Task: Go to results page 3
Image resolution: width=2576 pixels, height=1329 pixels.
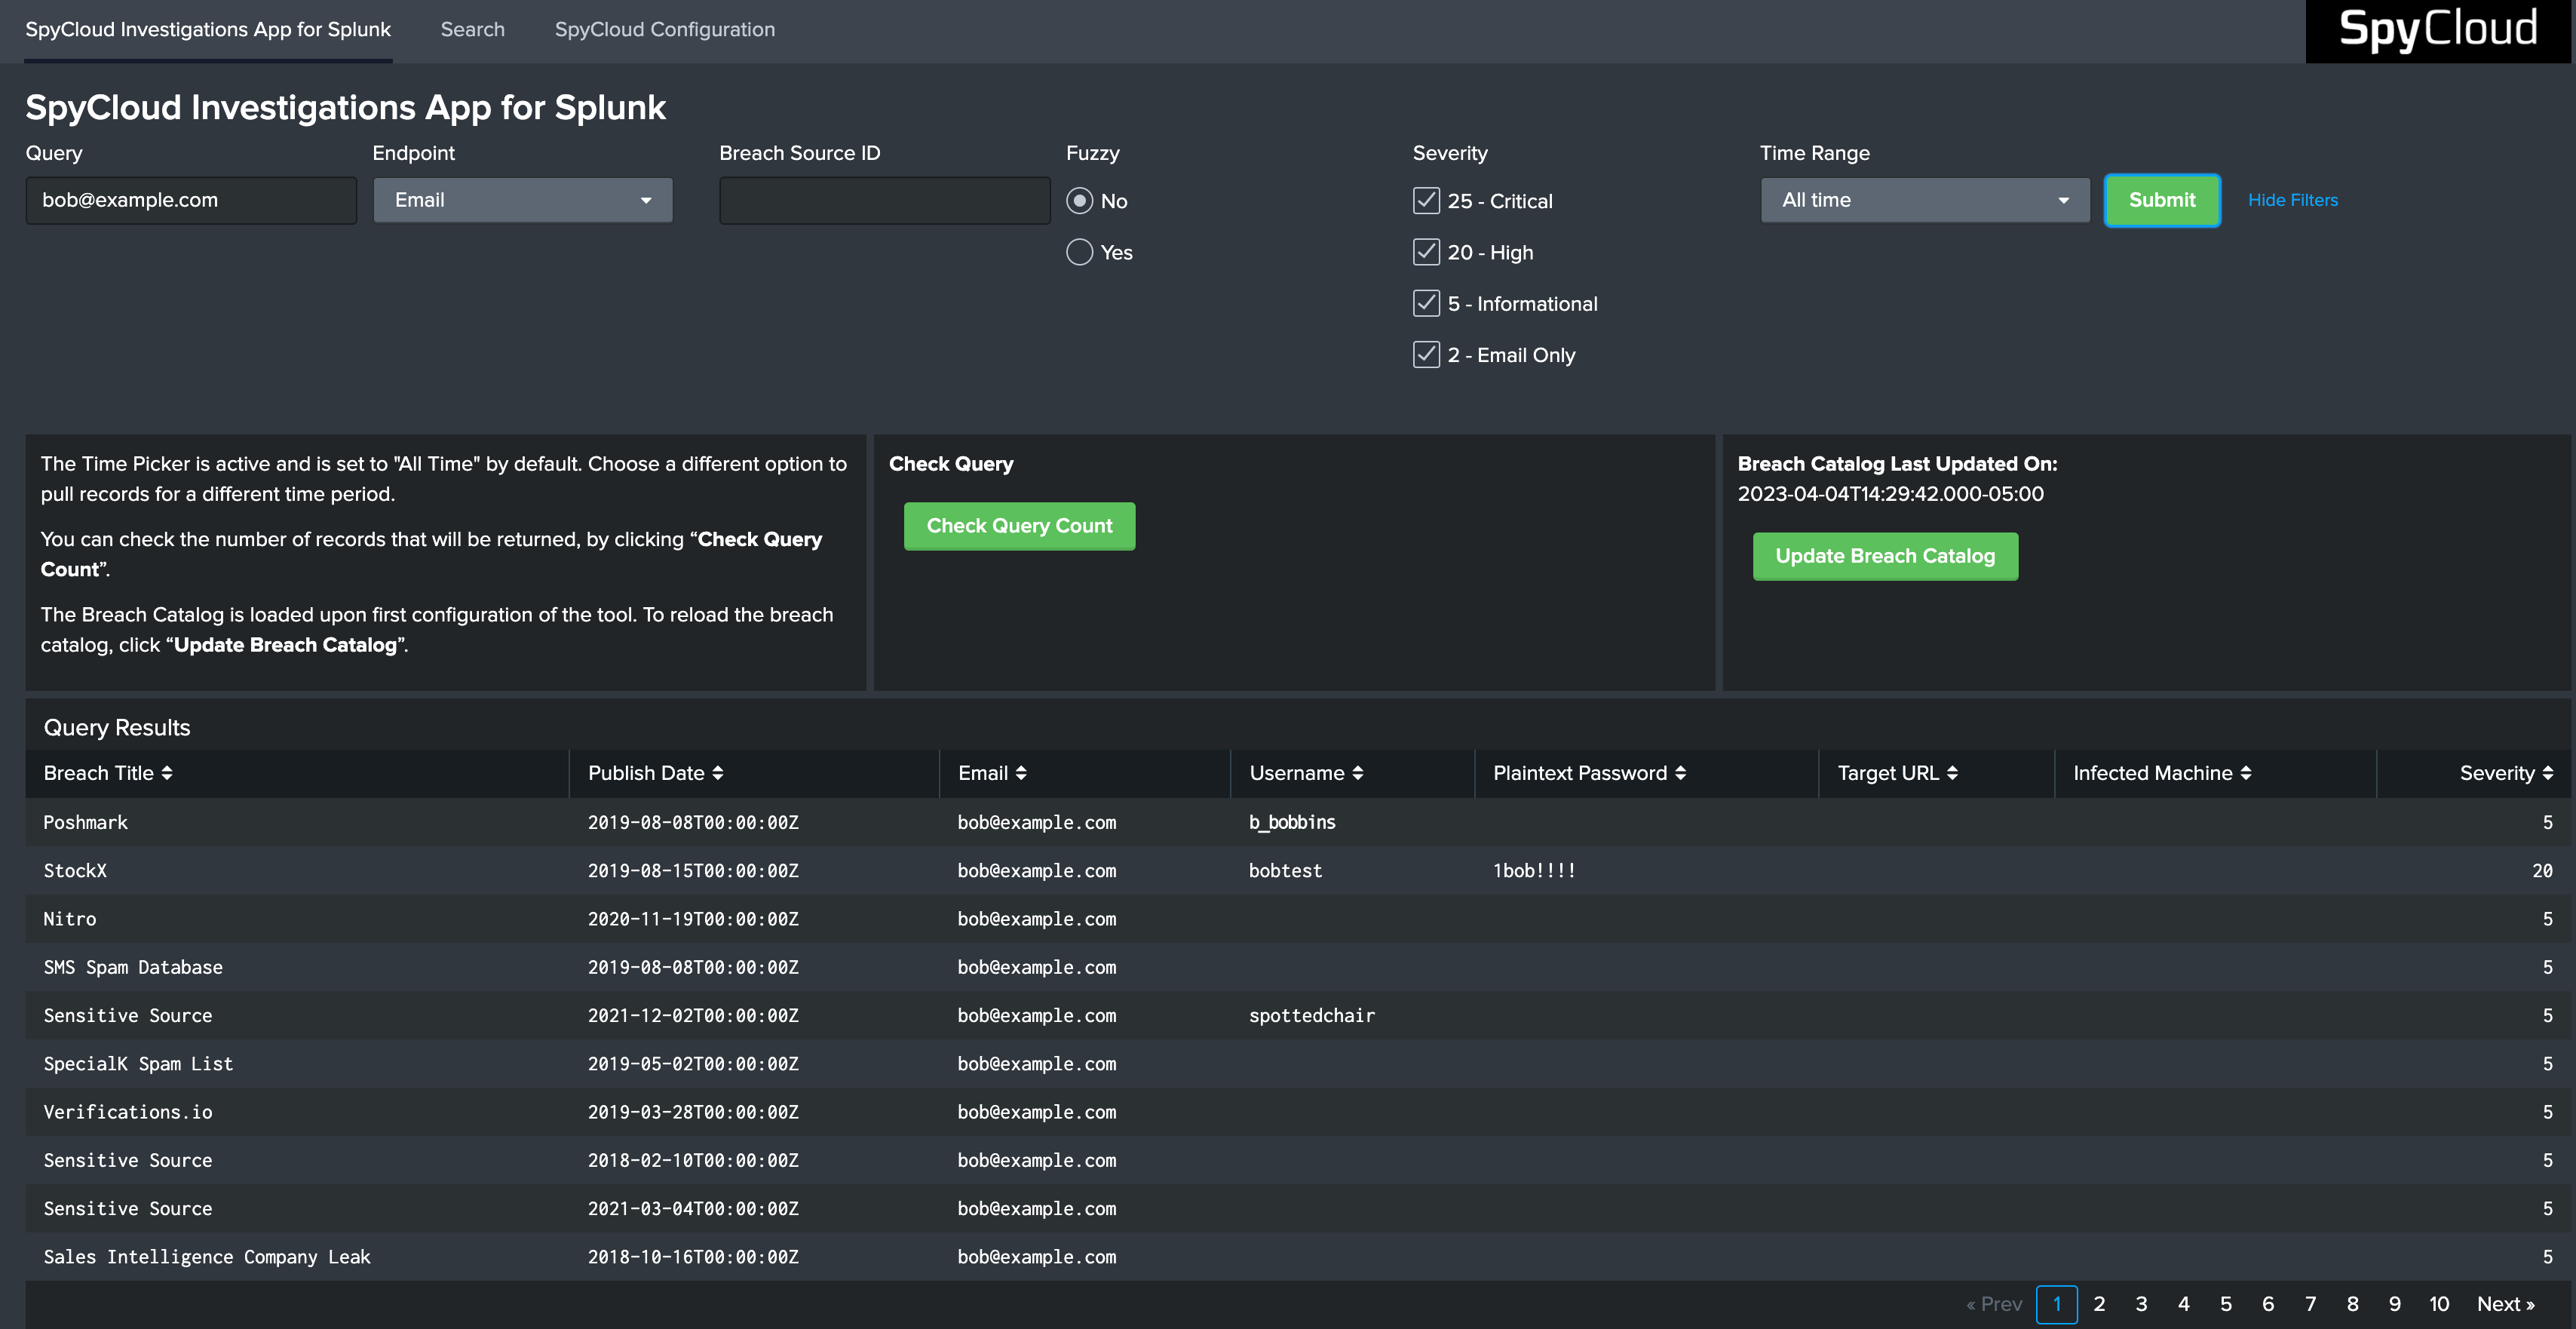Action: point(2141,1304)
